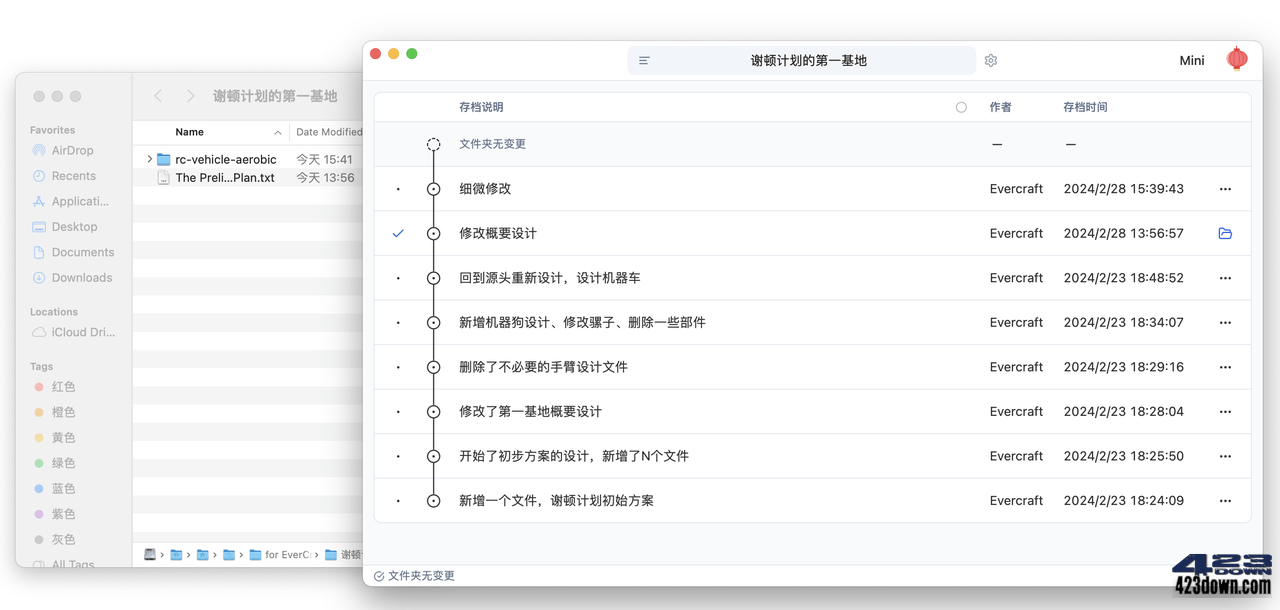Screen dimensions: 1280x610
Task: Select AirDrop in the Finder sidebar
Action: click(70, 150)
